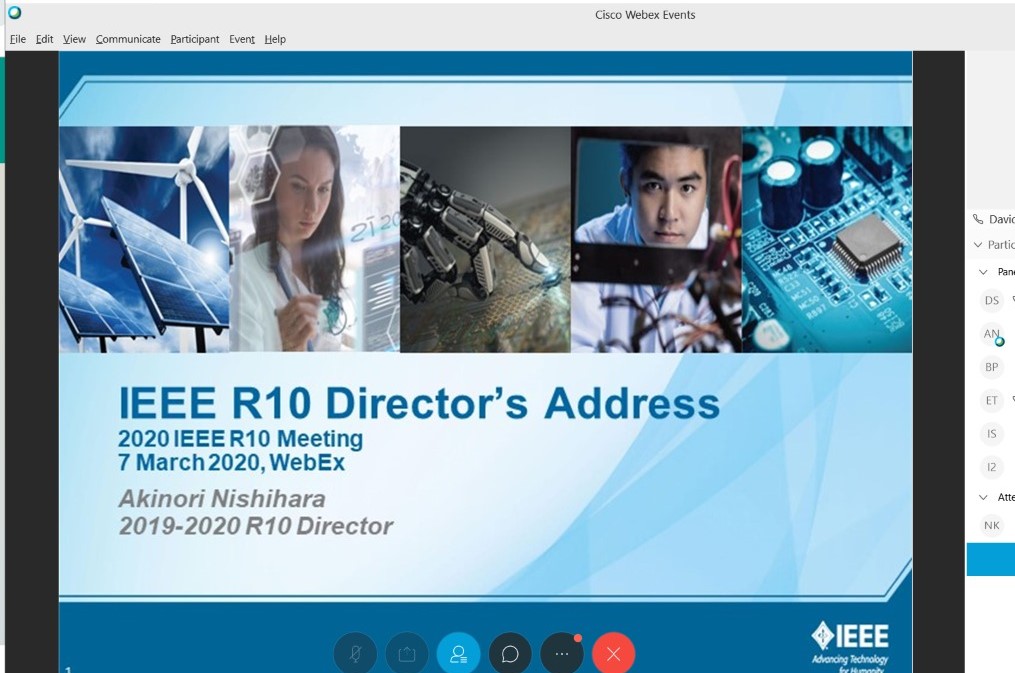The image size is (1015, 673).
Task: Click the Webex logo in the title bar
Action: (x=14, y=12)
